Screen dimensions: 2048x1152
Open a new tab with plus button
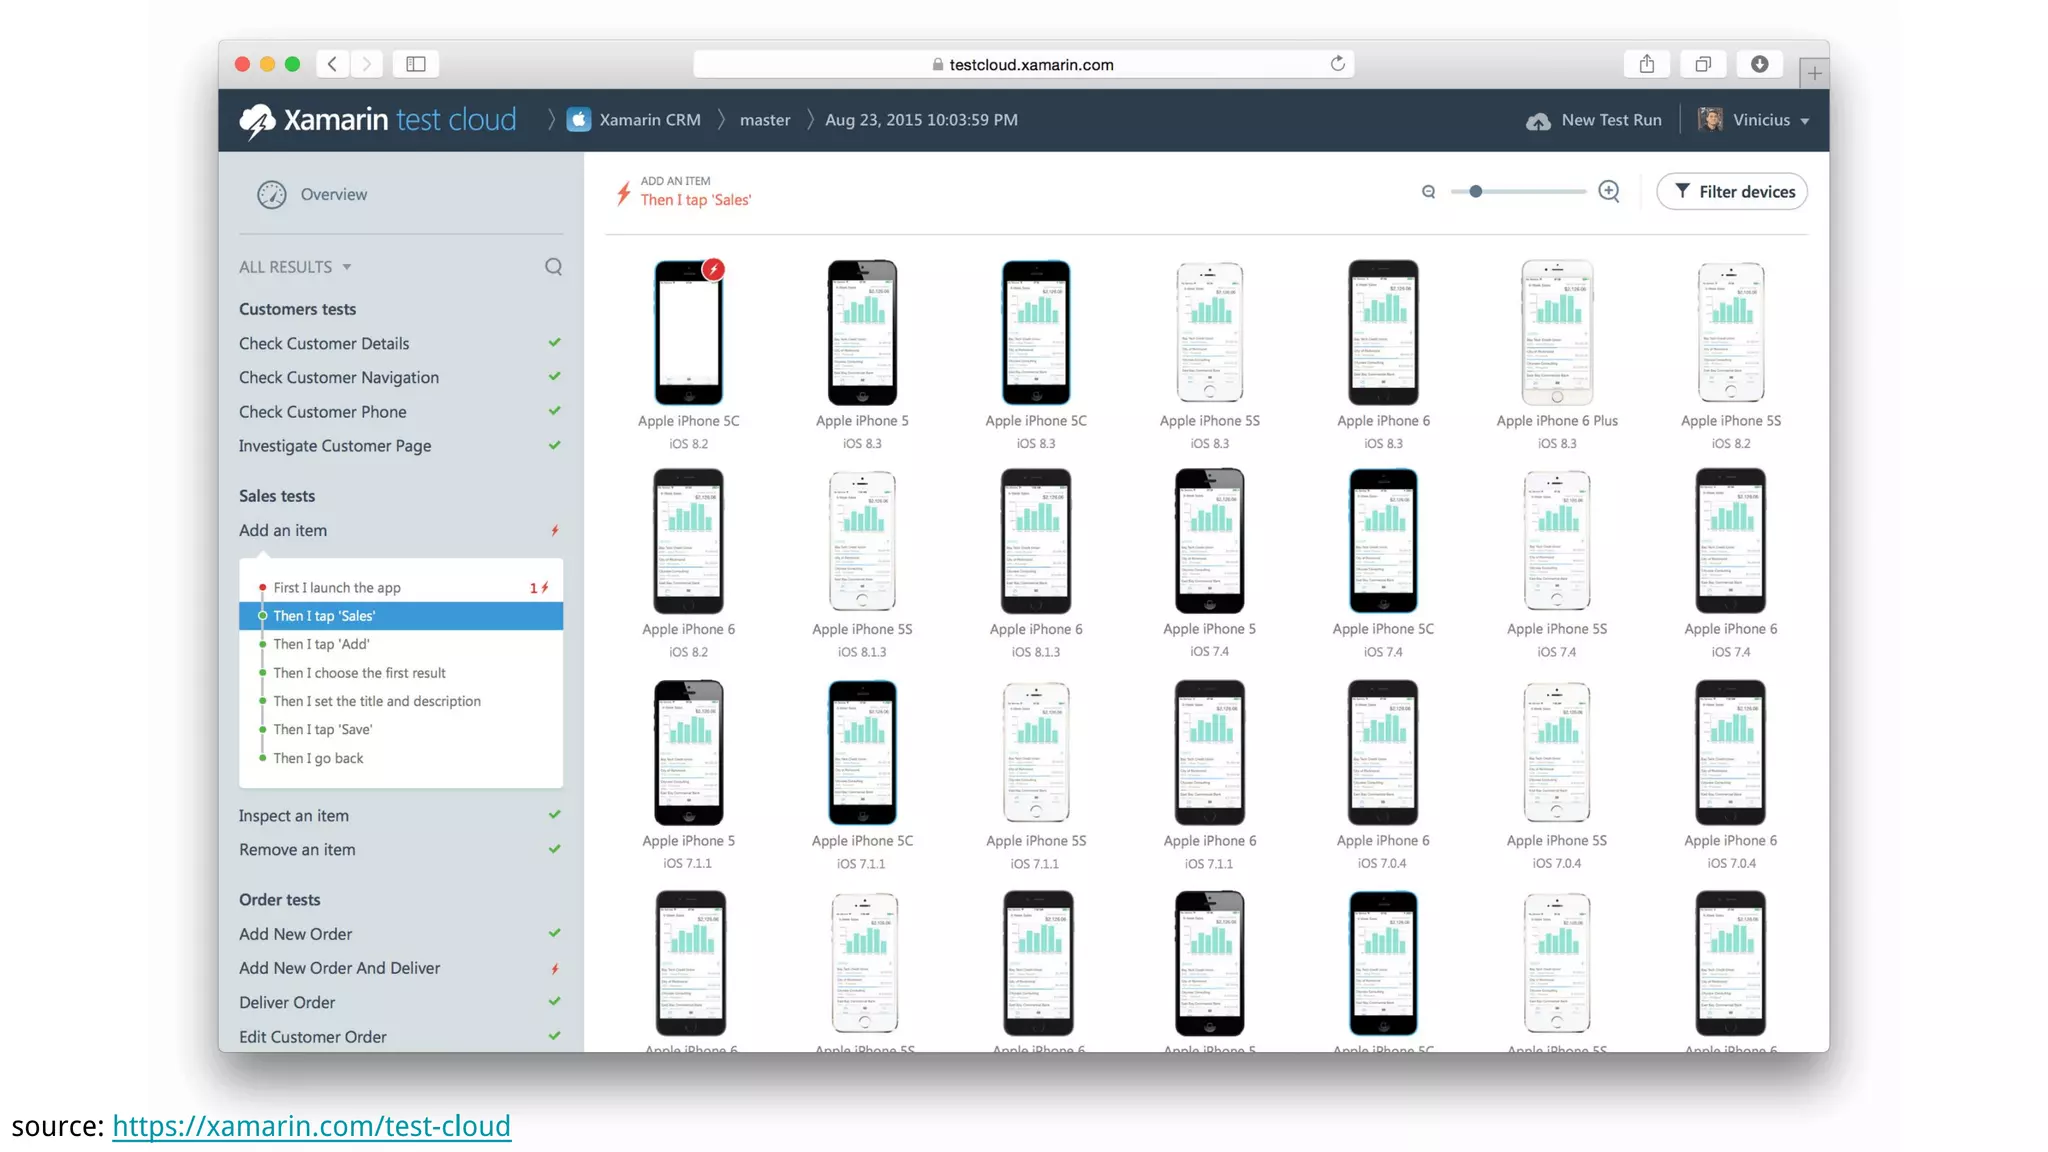coord(1814,73)
